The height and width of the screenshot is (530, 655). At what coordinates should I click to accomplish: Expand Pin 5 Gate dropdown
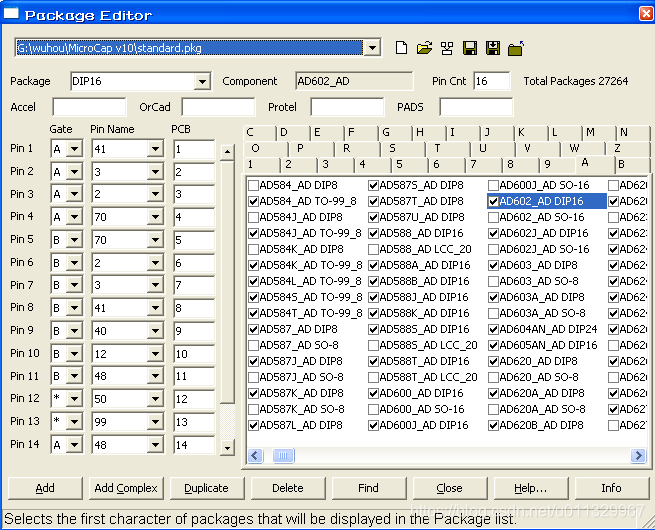coord(74,240)
